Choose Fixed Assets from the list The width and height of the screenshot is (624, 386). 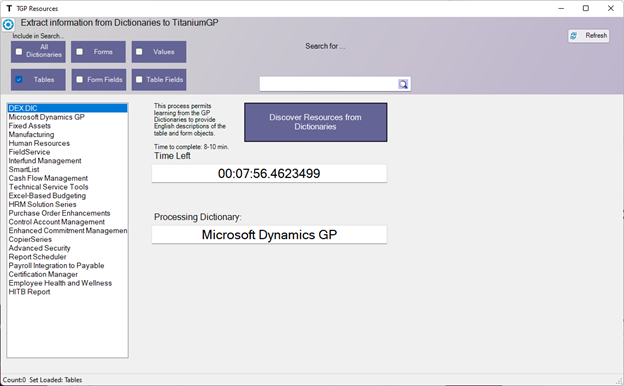click(x=67, y=126)
